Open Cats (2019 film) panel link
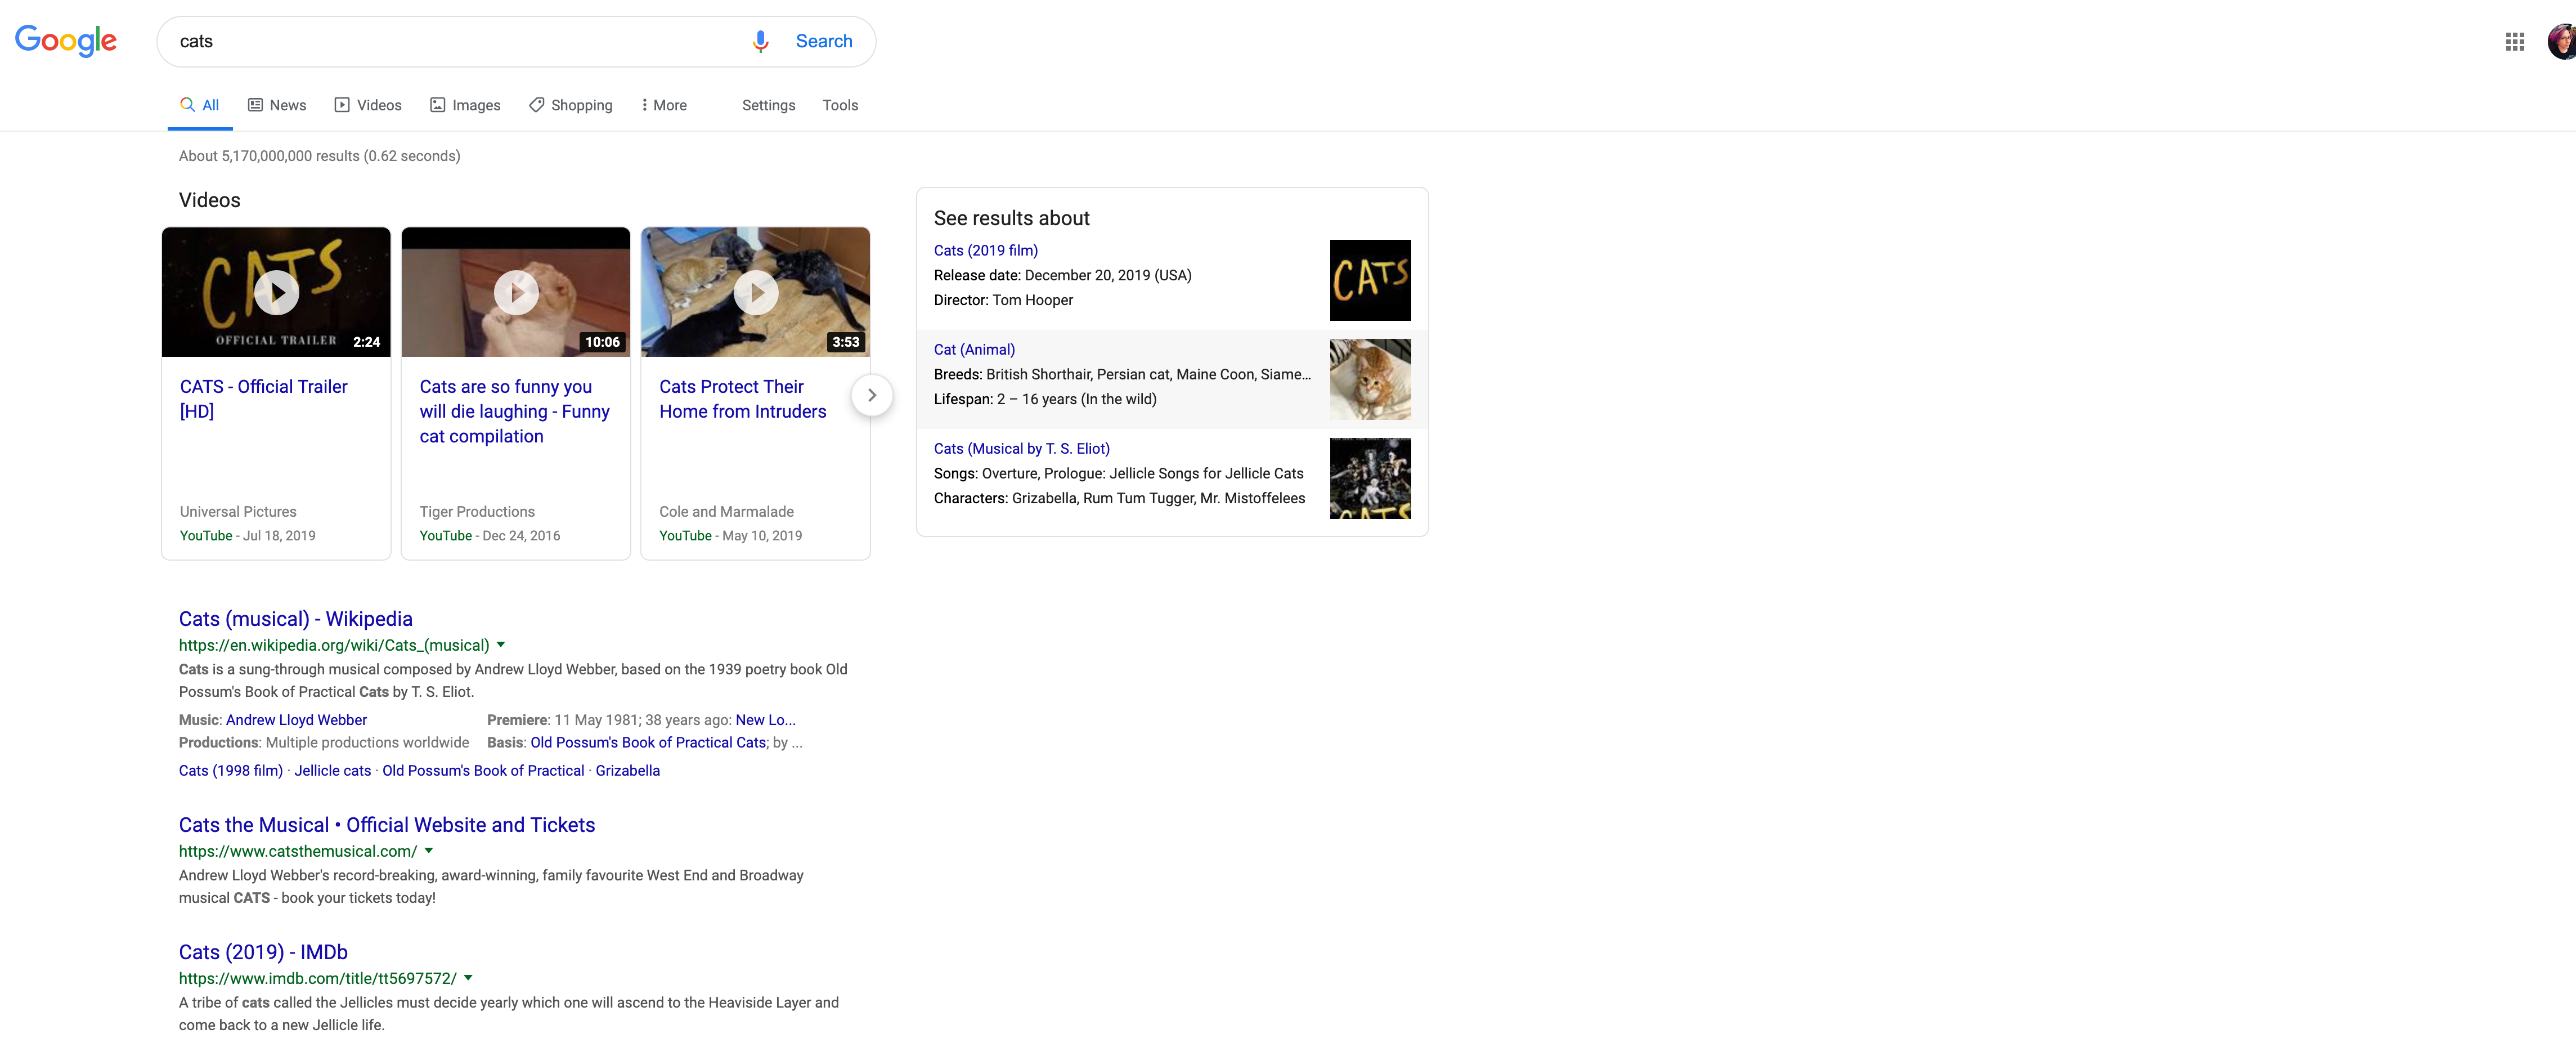Screen dimensions: 2576x1056 click(x=986, y=250)
